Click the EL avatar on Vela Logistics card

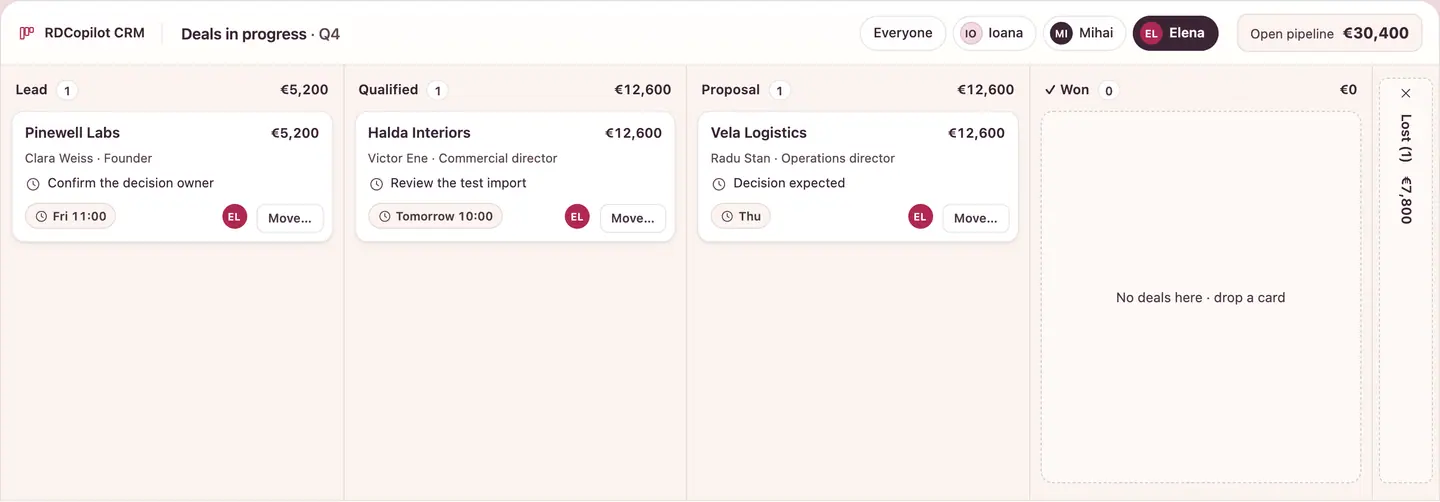pos(920,217)
